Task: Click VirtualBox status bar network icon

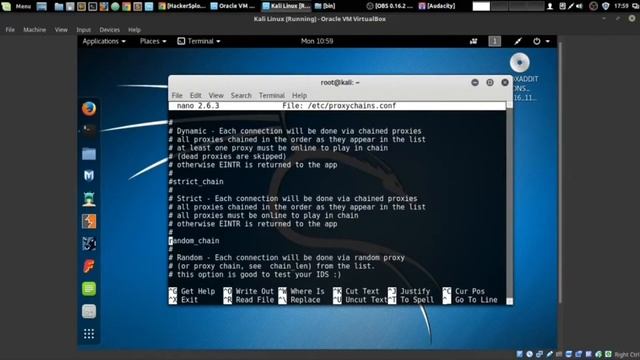Action: [539, 354]
